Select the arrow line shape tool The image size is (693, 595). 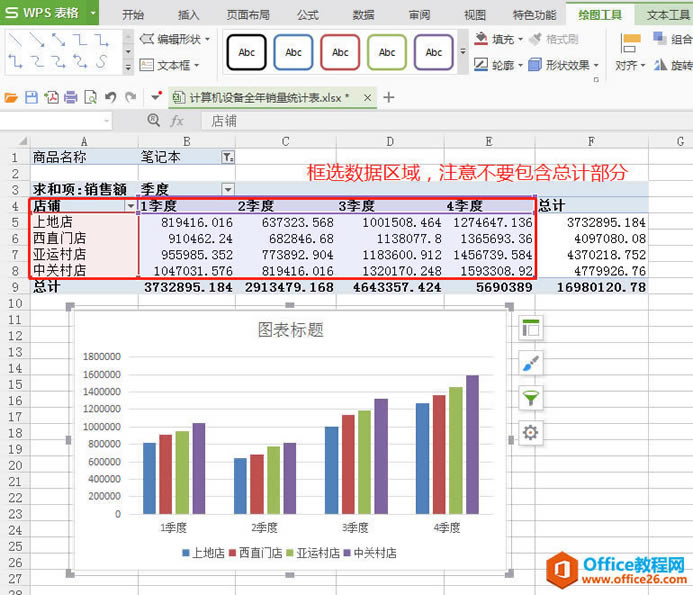point(37,40)
